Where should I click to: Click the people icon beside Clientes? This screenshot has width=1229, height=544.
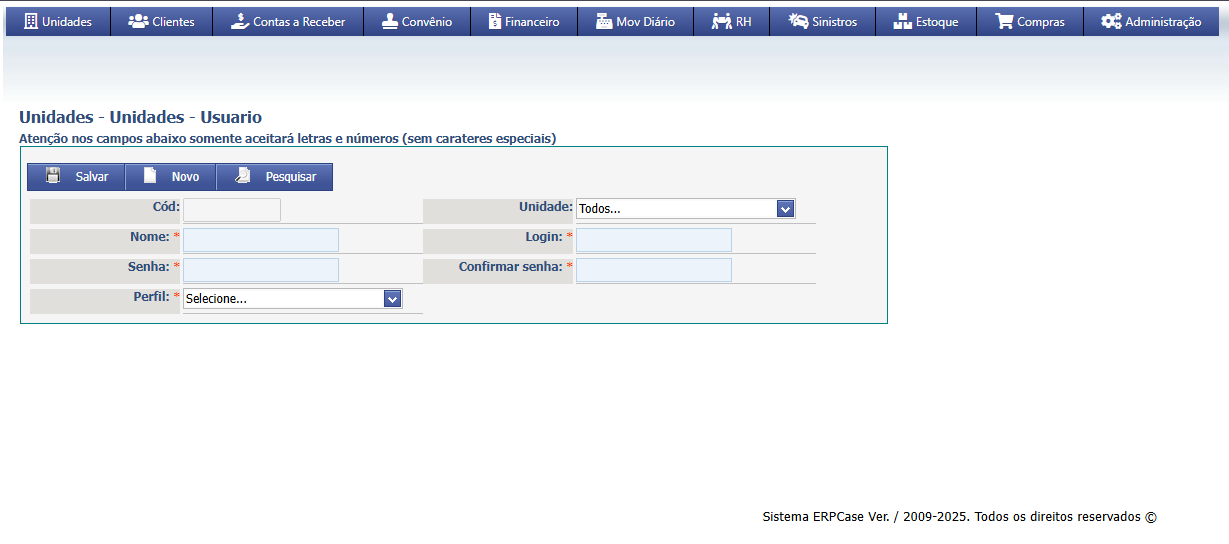(138, 21)
